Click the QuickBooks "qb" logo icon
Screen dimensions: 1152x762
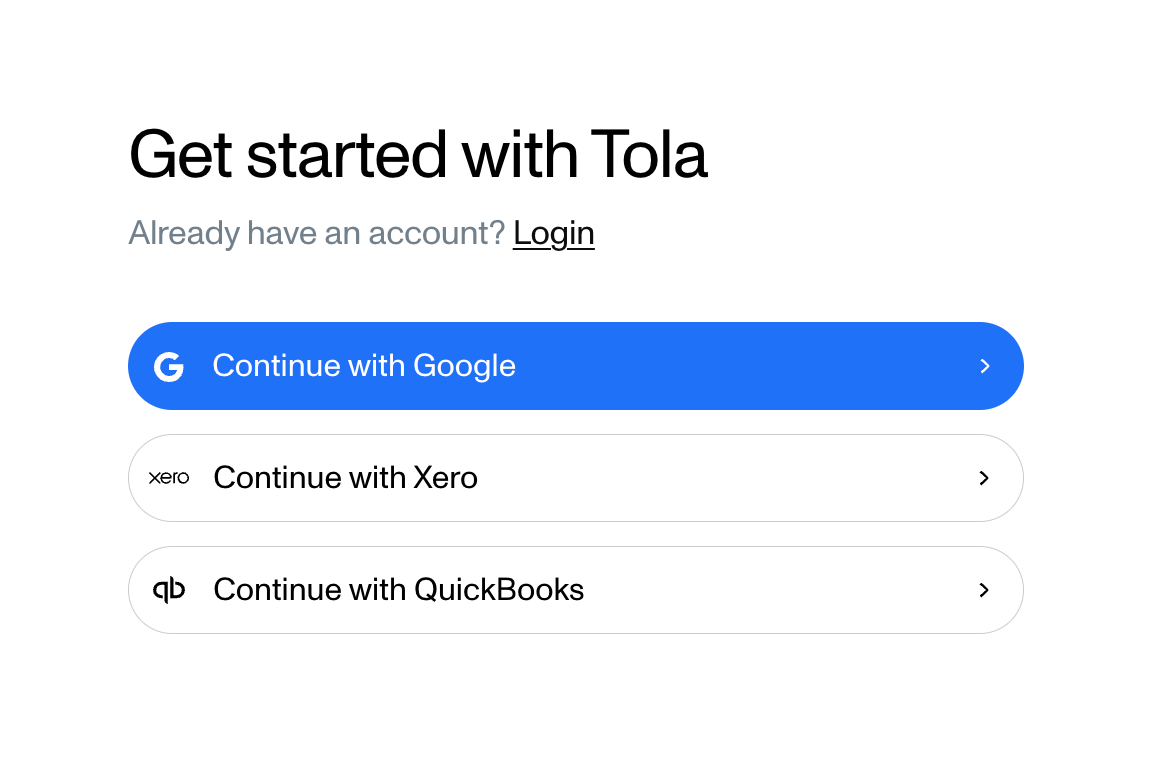169,590
